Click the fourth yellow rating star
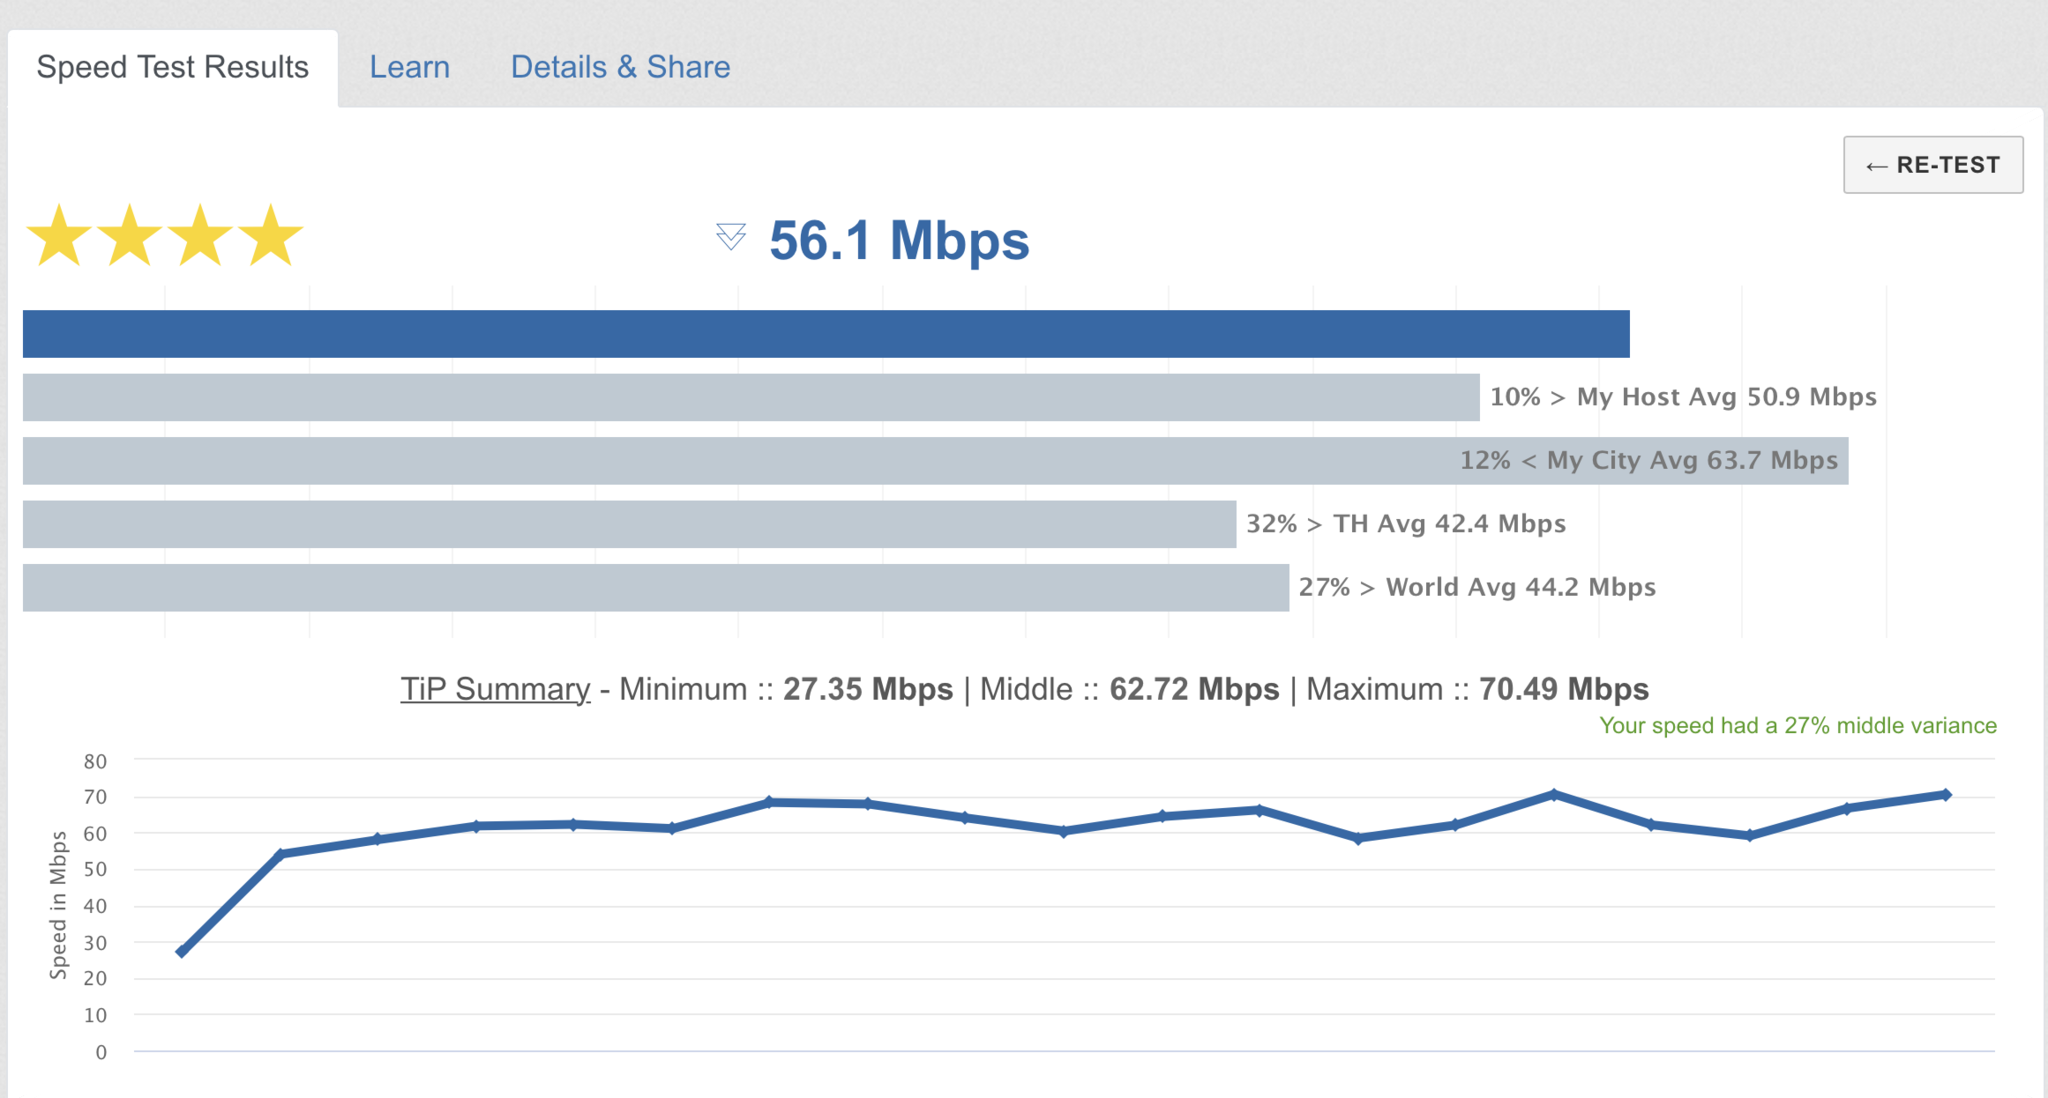The image size is (2048, 1098). click(x=271, y=236)
